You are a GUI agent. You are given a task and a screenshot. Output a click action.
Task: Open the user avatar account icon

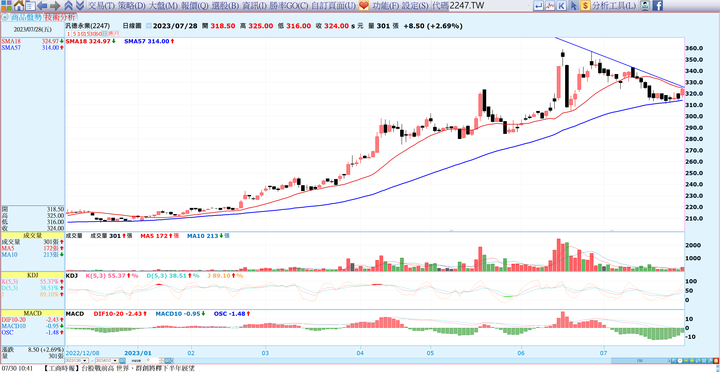point(645,6)
